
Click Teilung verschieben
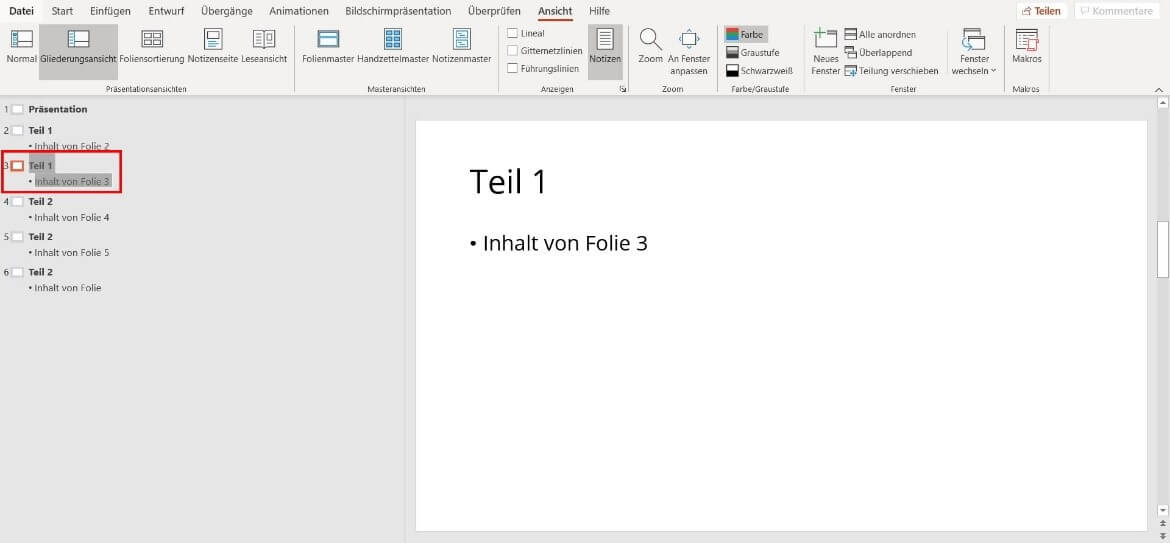point(891,71)
